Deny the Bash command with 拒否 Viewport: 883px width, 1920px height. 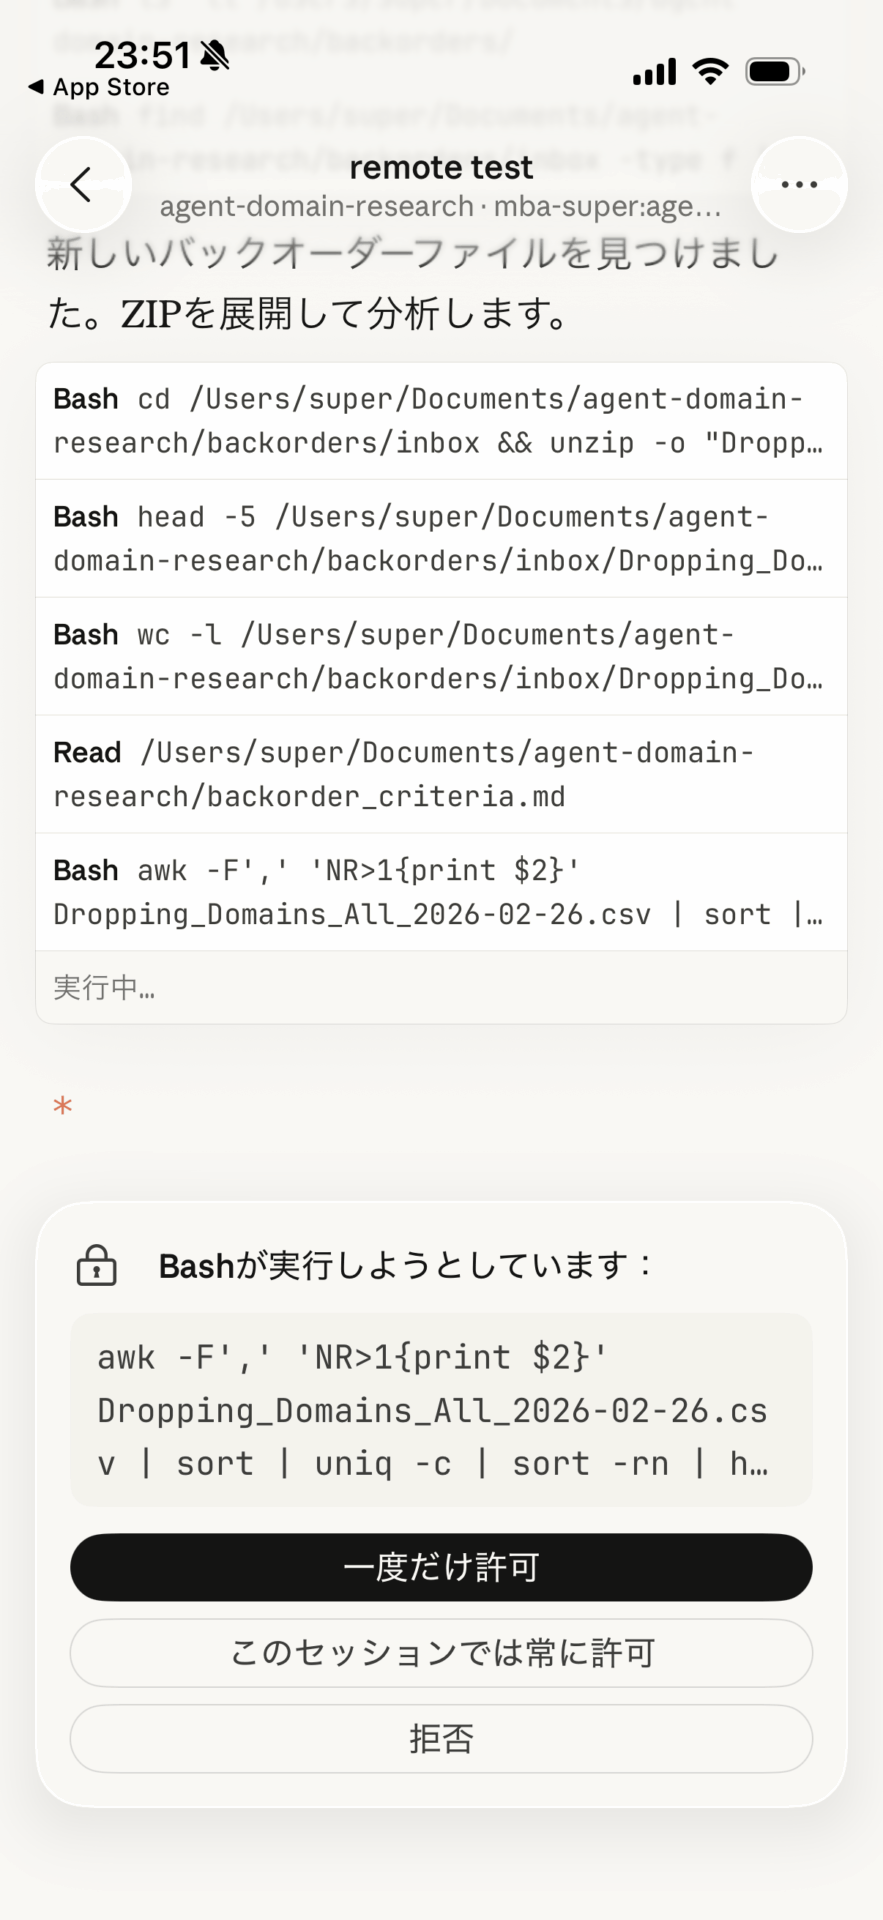click(441, 1739)
